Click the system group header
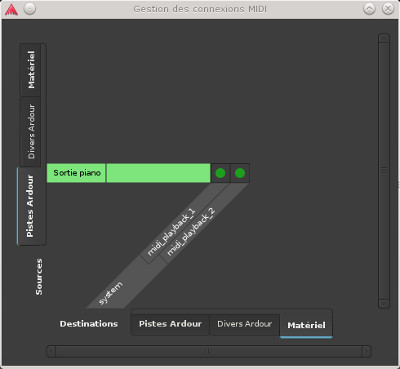 (x=111, y=293)
